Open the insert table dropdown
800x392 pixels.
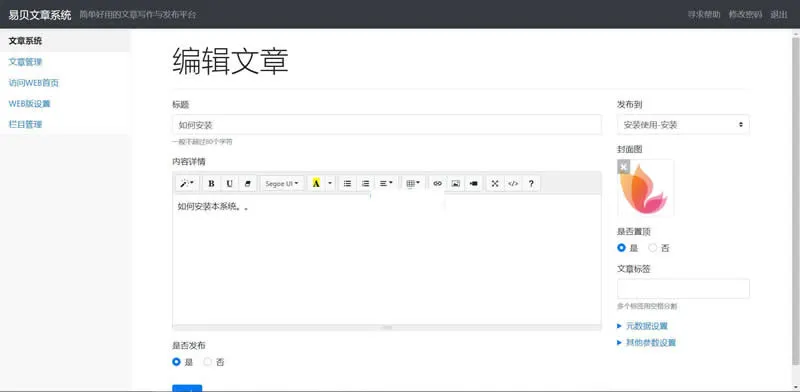[x=413, y=183]
